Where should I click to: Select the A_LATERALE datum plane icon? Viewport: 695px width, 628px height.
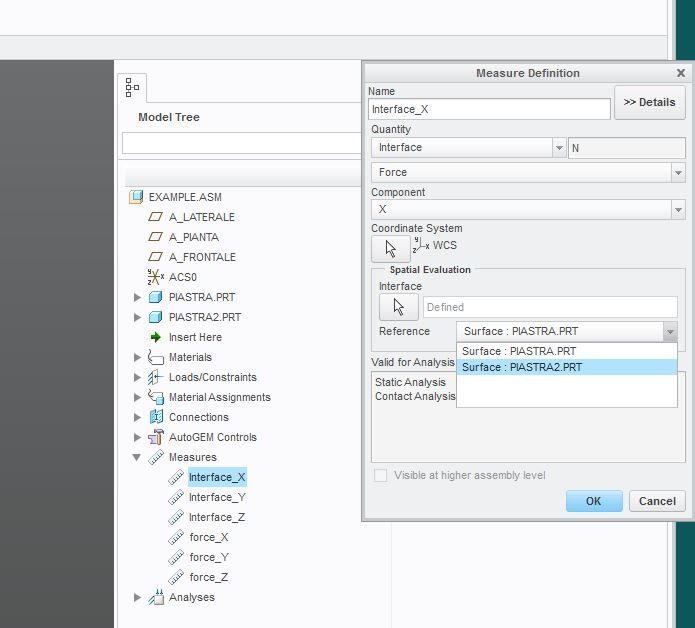coord(155,217)
